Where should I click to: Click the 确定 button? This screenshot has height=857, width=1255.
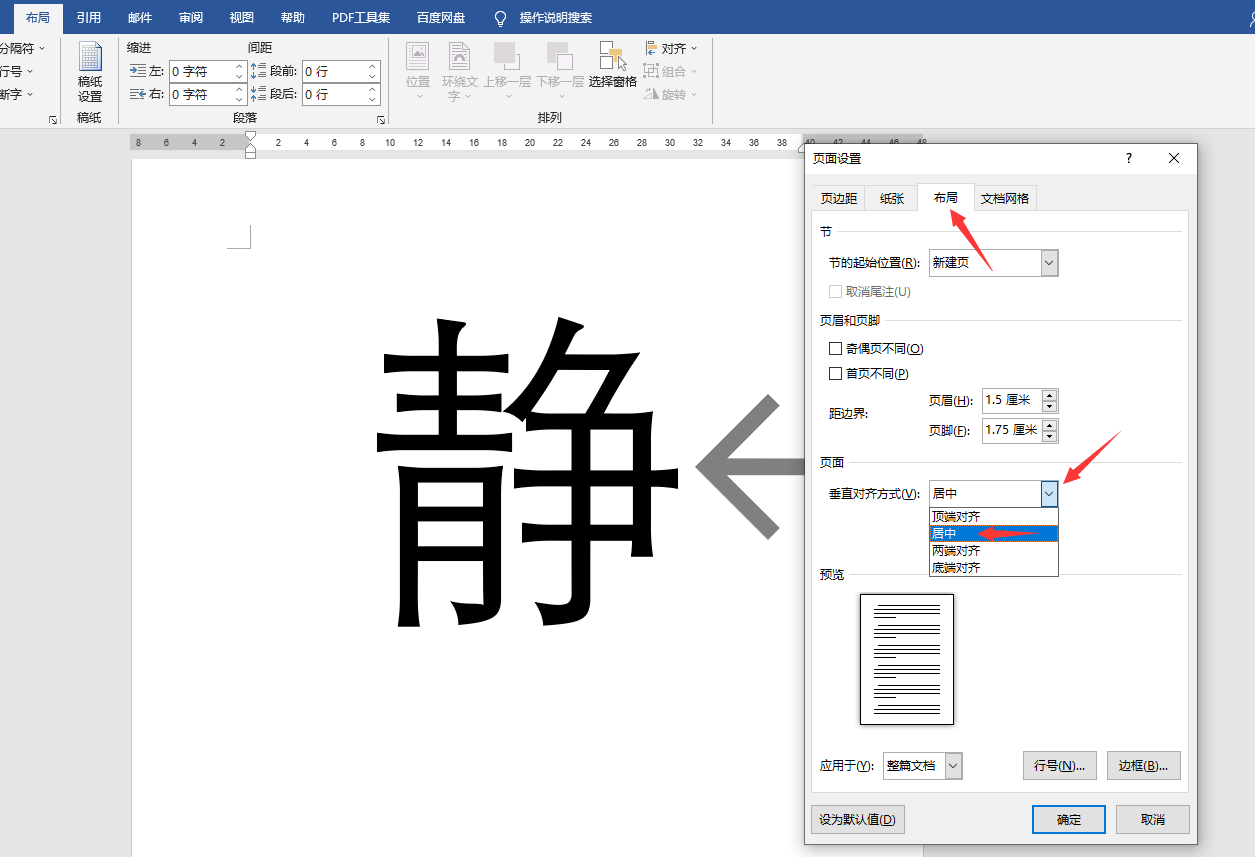pos(1068,819)
